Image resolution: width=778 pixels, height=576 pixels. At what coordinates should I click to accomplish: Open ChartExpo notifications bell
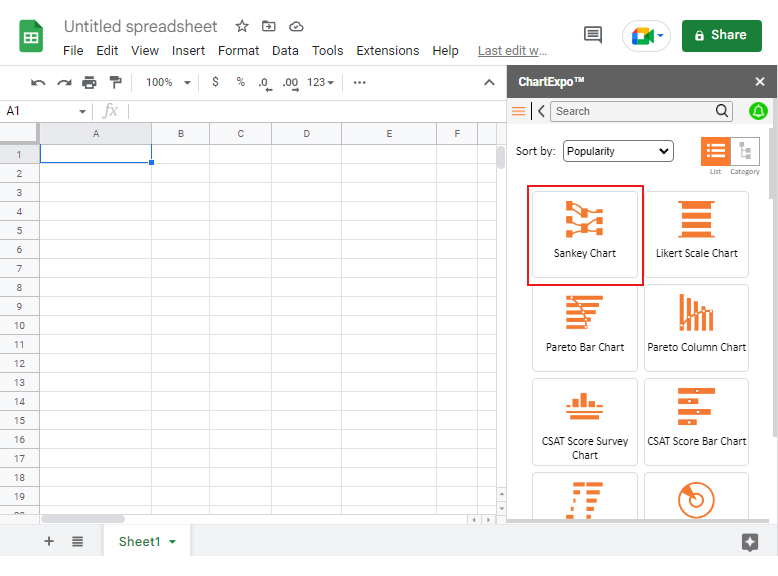coord(758,111)
